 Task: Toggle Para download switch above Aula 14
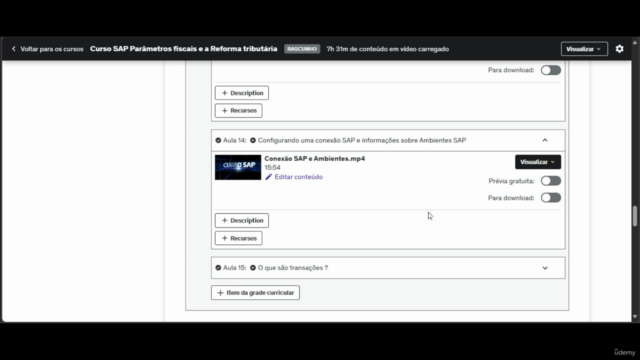click(x=551, y=70)
